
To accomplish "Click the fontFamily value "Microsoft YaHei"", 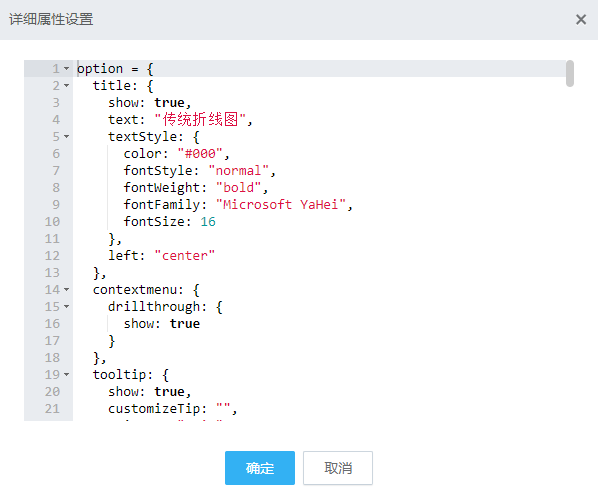I will pyautogui.click(x=281, y=205).
